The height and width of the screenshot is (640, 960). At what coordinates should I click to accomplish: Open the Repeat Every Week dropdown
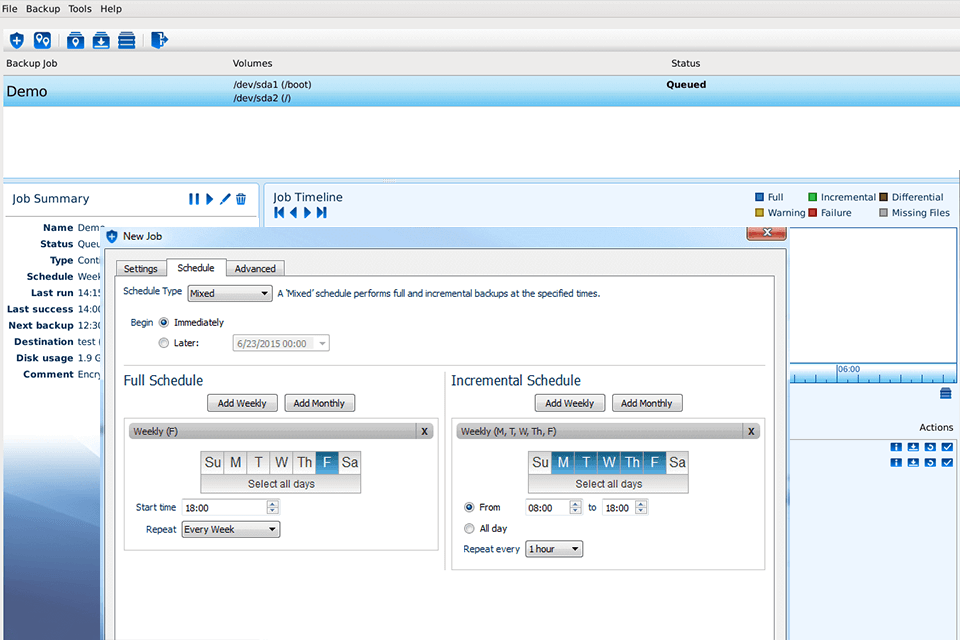coord(230,528)
